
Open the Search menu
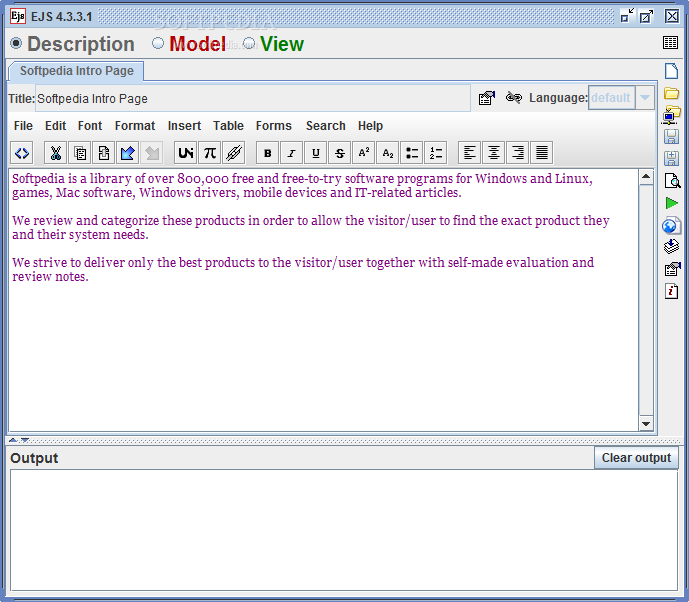(326, 126)
